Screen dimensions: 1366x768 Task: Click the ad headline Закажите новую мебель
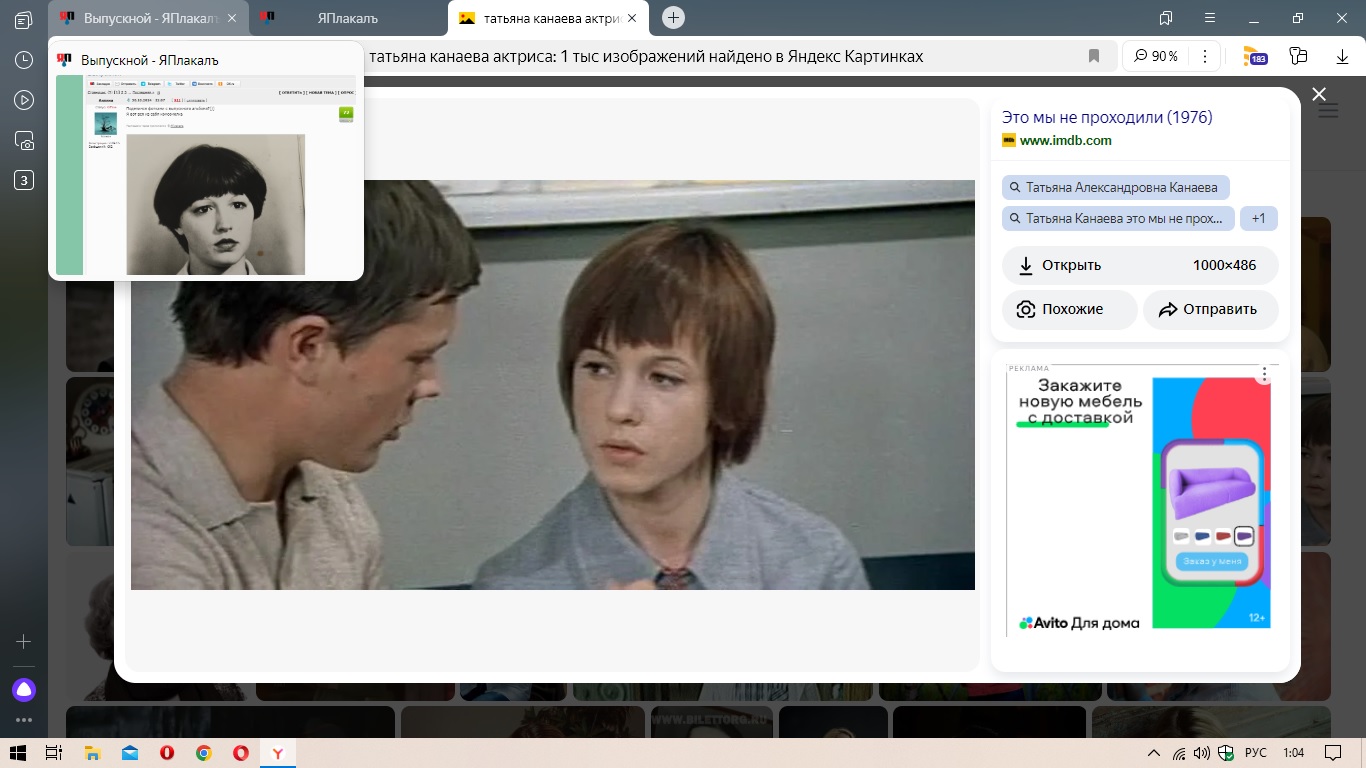pyautogui.click(x=1080, y=401)
